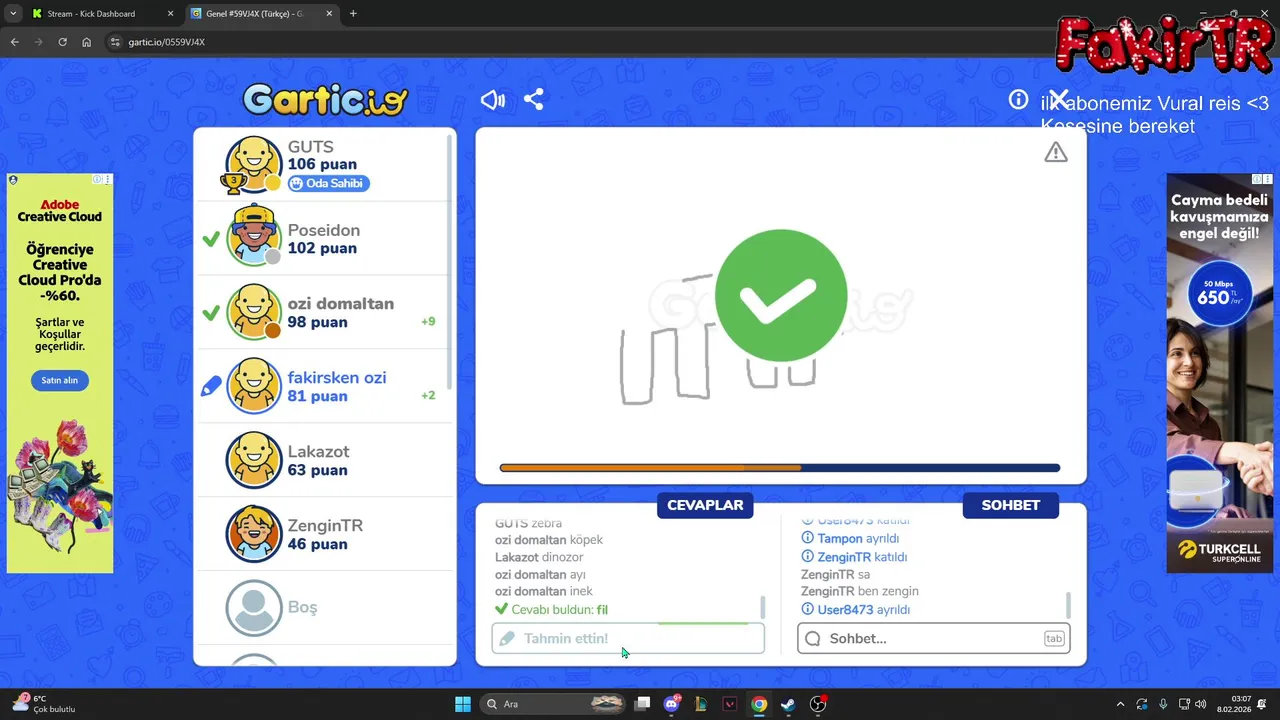Open Steam from the taskbar
Viewport: 1280px width, 720px height.
[x=788, y=704]
